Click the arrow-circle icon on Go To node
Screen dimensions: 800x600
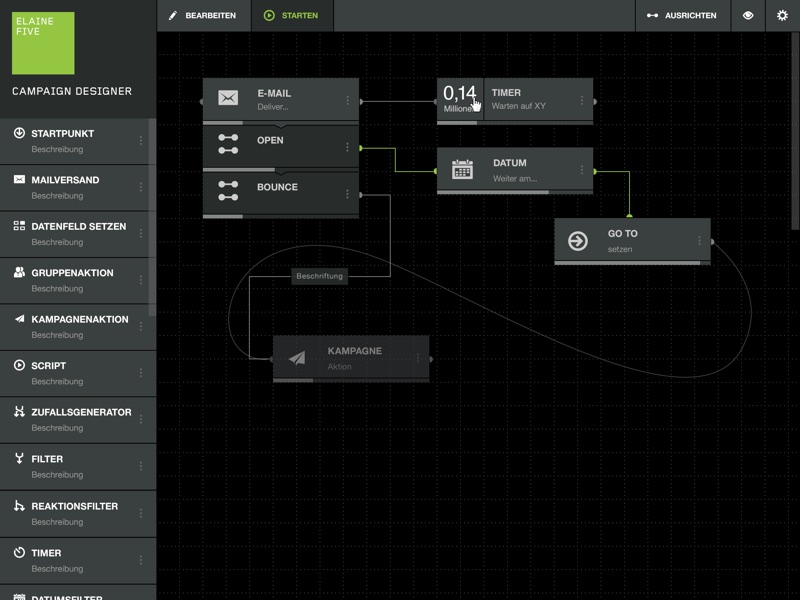tap(578, 241)
